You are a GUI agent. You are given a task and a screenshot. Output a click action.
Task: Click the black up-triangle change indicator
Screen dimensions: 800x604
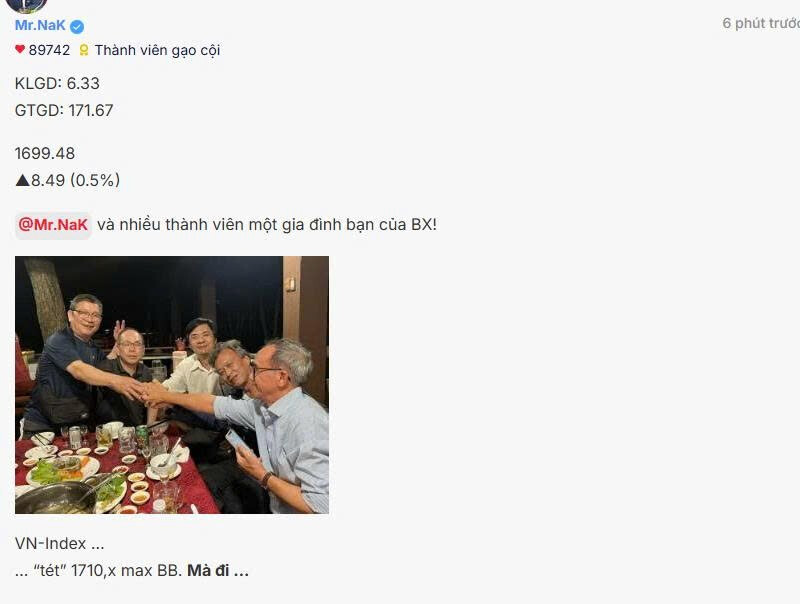(x=22, y=180)
